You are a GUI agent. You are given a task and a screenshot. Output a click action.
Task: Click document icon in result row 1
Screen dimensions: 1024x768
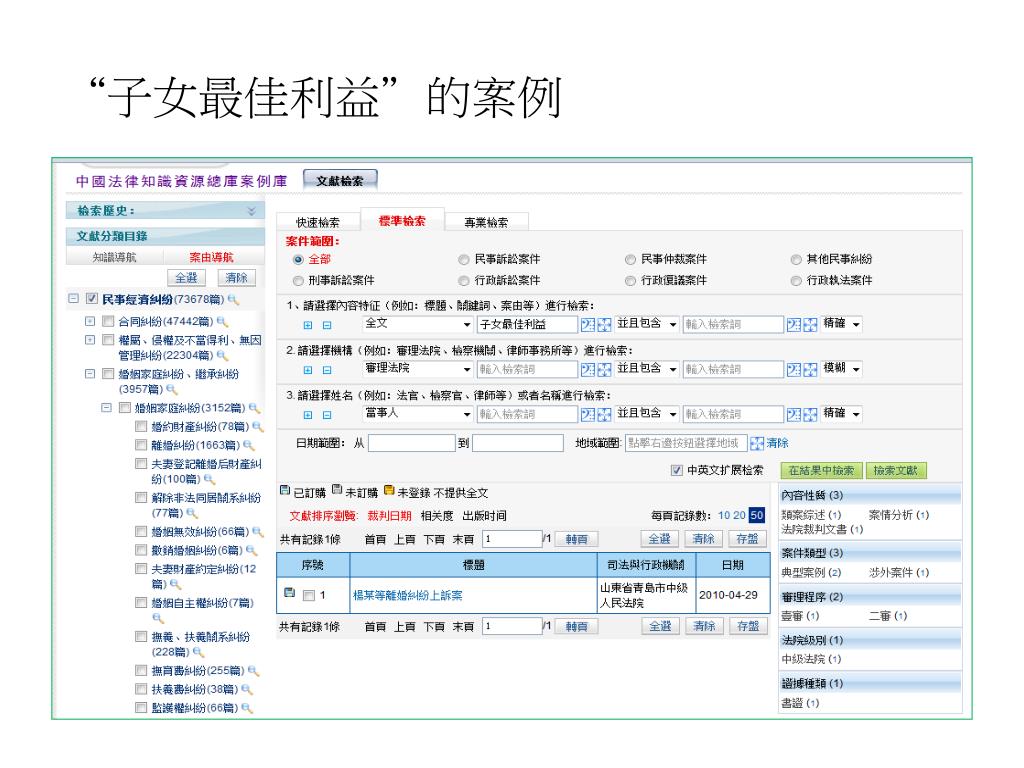[x=290, y=593]
